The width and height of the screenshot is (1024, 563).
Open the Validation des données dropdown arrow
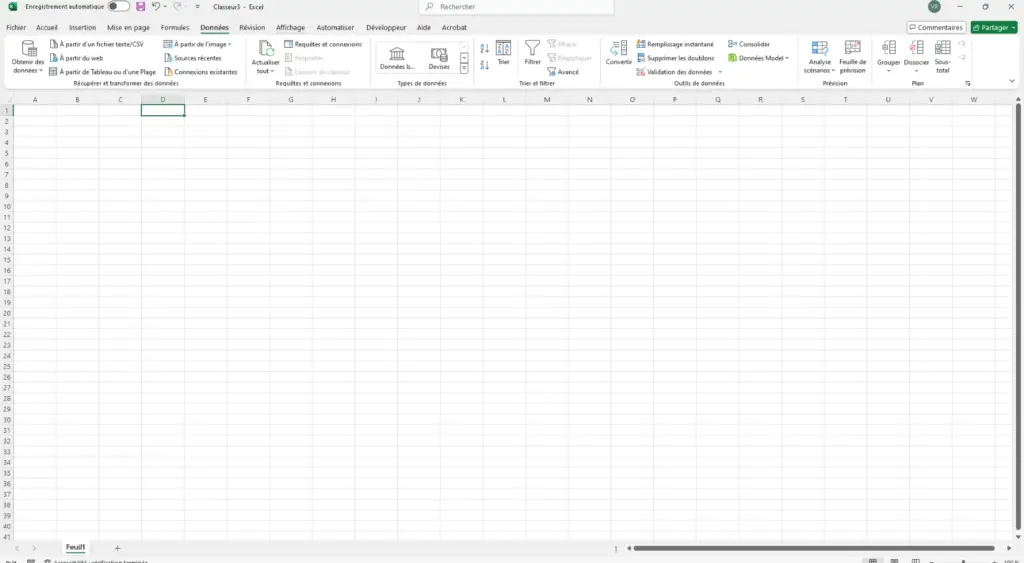point(720,72)
